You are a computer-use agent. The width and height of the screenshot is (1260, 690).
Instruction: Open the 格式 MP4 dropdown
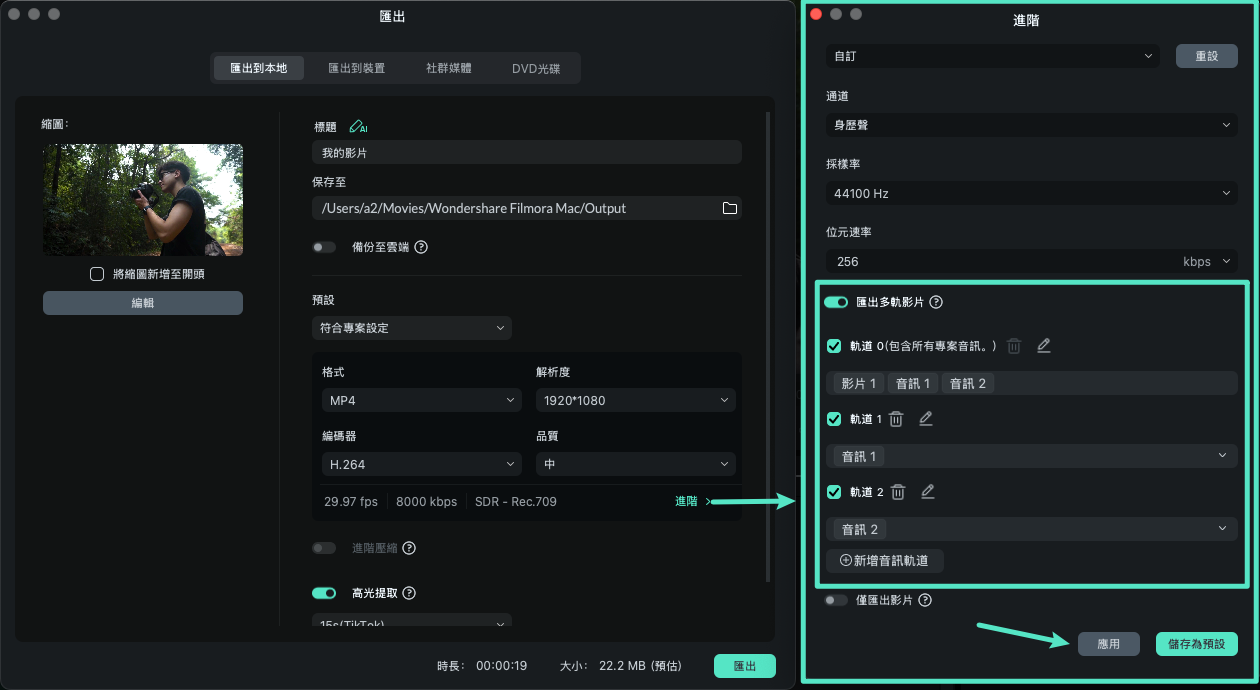(x=420, y=399)
